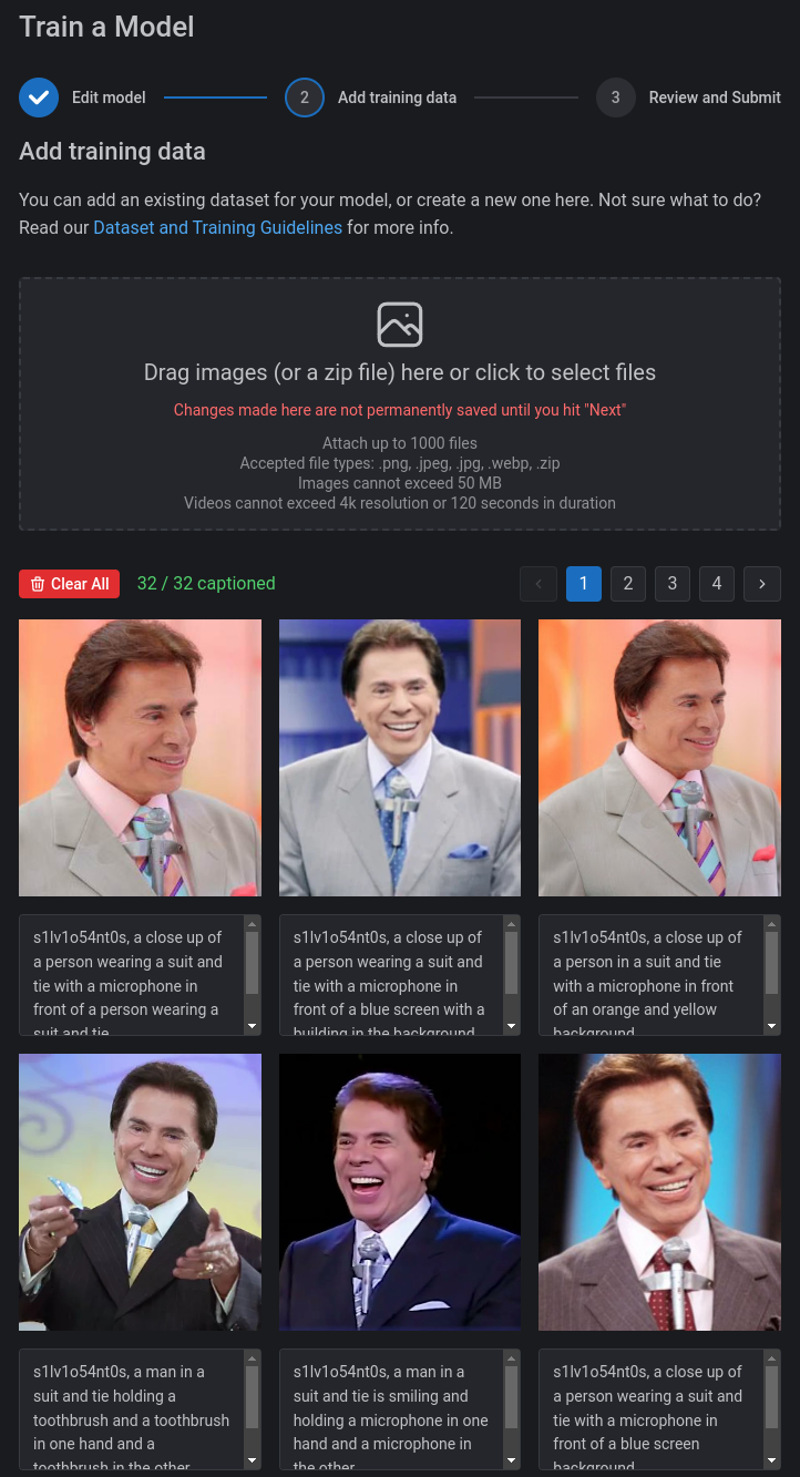Click the trash icon on Clear All
Screen dimensions: 800x1477
tap(37, 584)
